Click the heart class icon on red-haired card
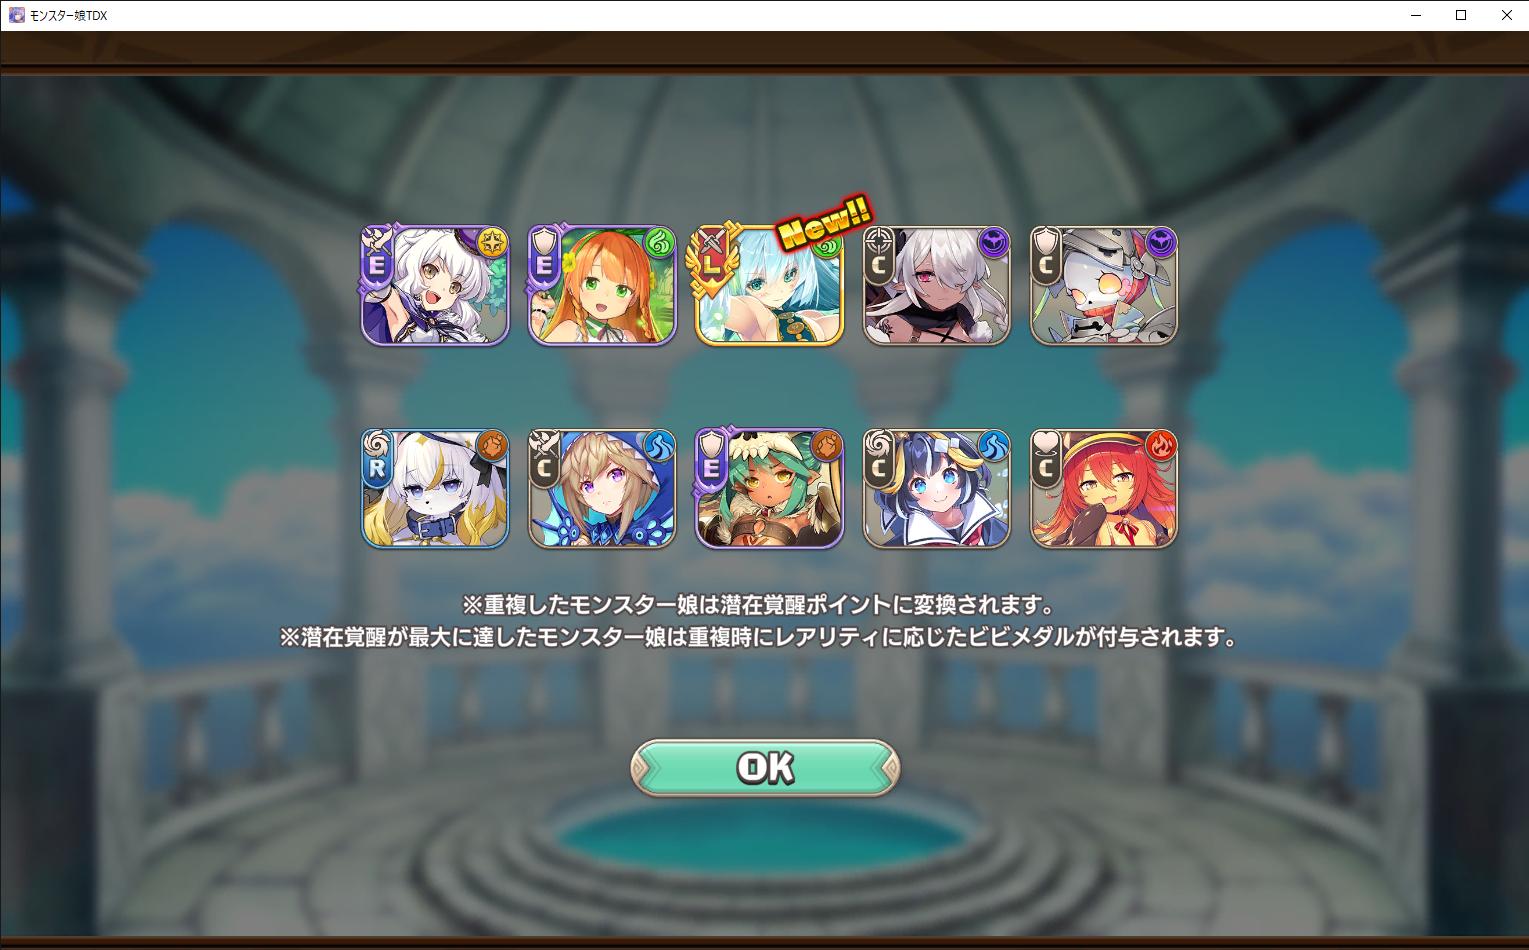The height and width of the screenshot is (950, 1529). coord(1046,442)
